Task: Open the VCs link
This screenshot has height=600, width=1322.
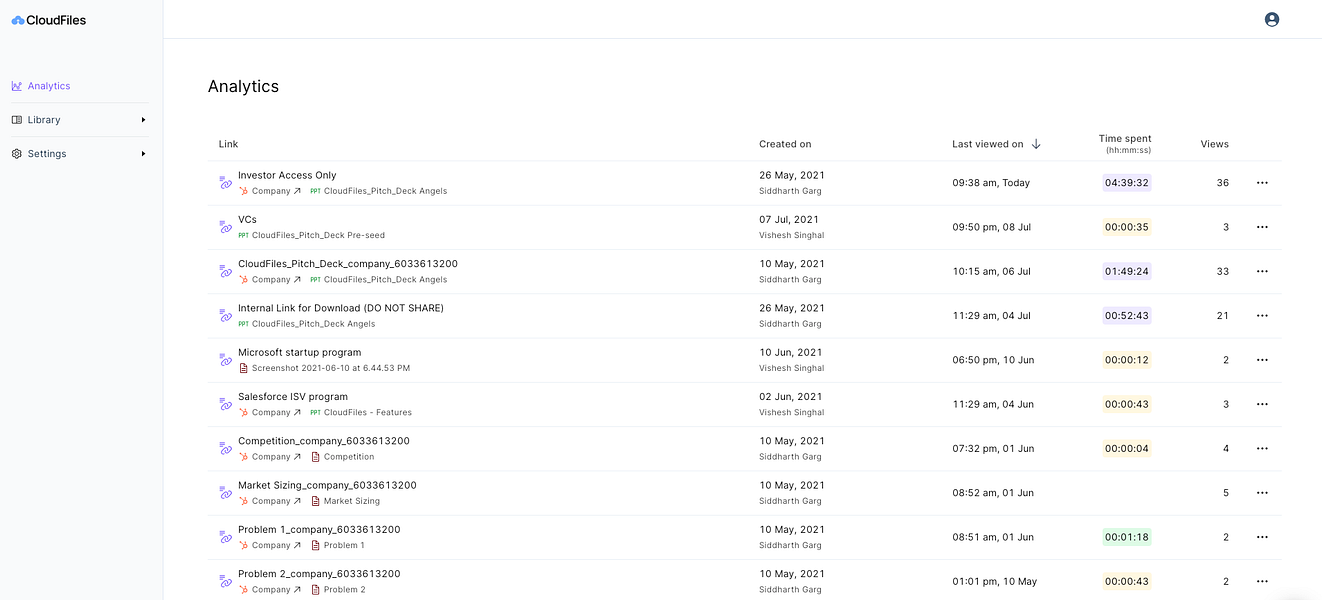Action: click(247, 219)
